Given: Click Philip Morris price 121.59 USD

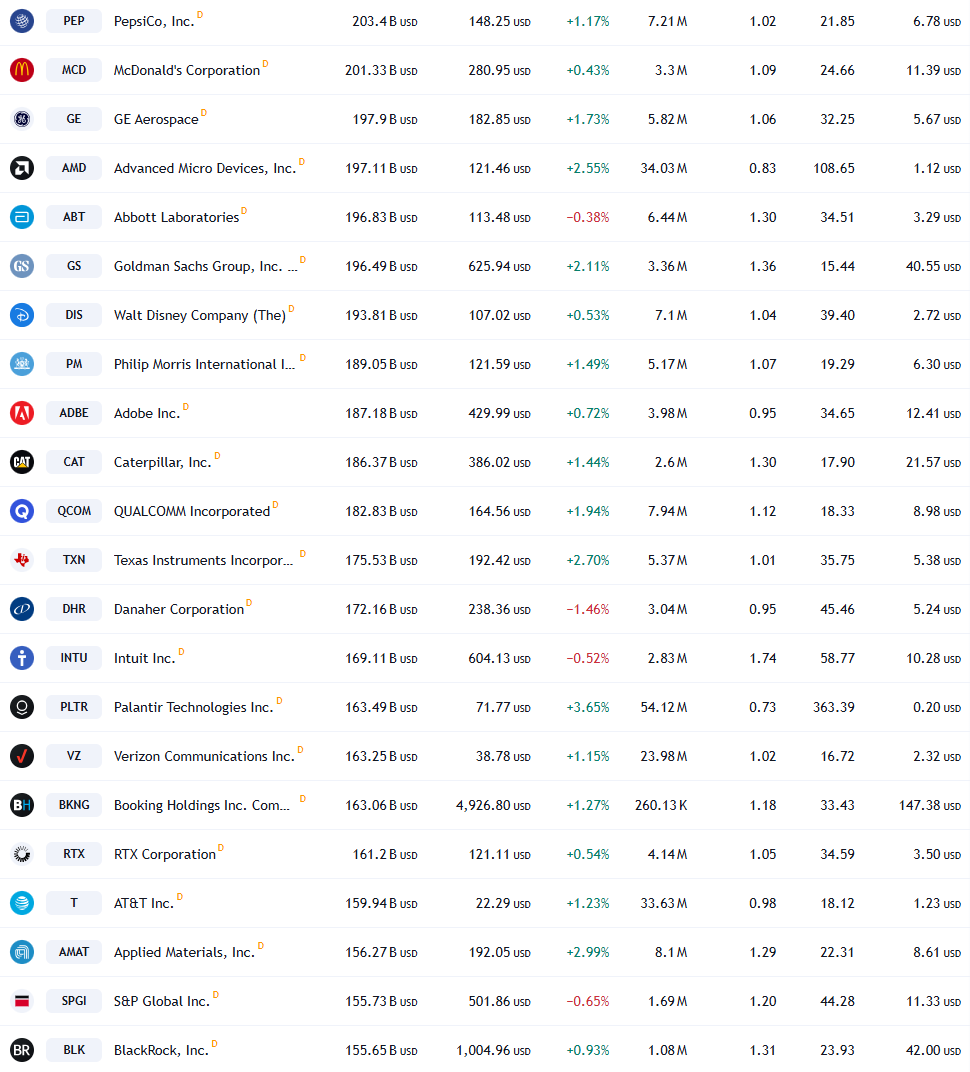Looking at the screenshot, I should (x=499, y=364).
